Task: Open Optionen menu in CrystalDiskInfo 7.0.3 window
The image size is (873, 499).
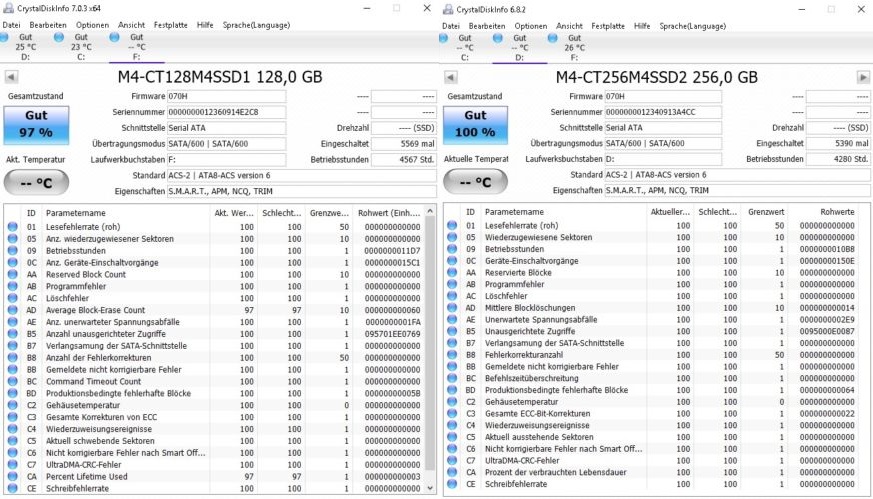Action: [92, 25]
